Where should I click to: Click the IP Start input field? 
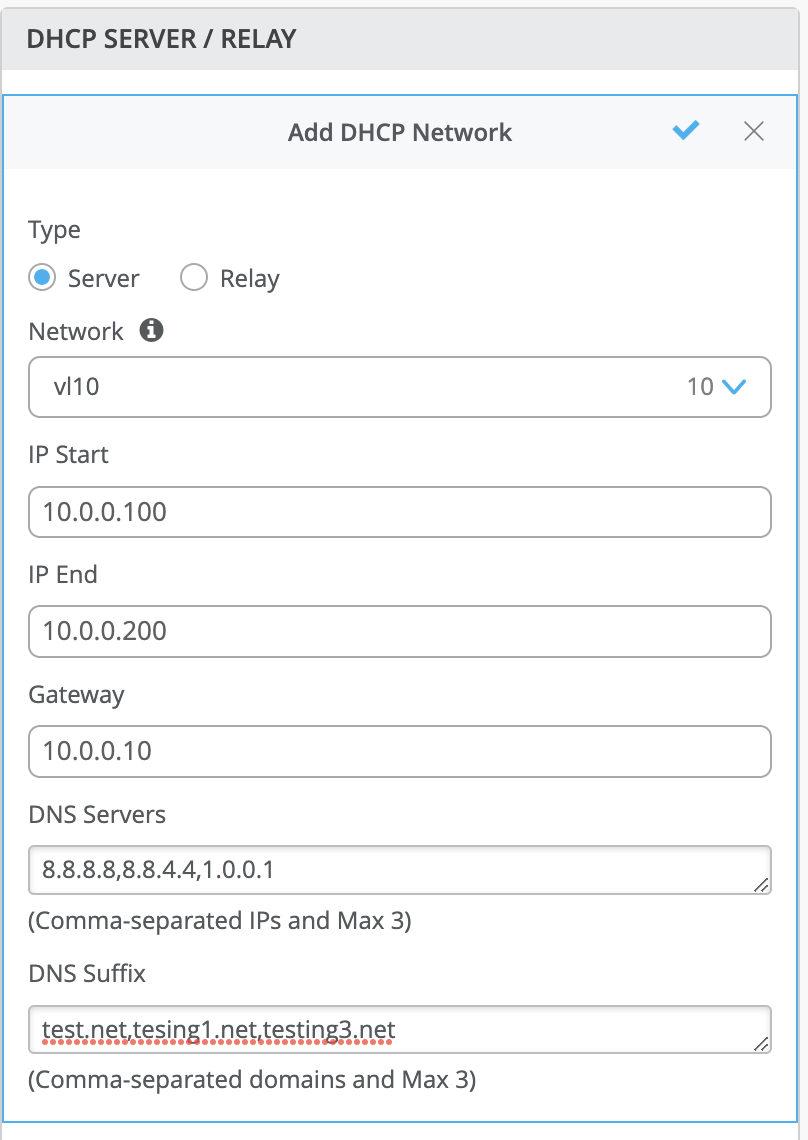click(x=400, y=512)
